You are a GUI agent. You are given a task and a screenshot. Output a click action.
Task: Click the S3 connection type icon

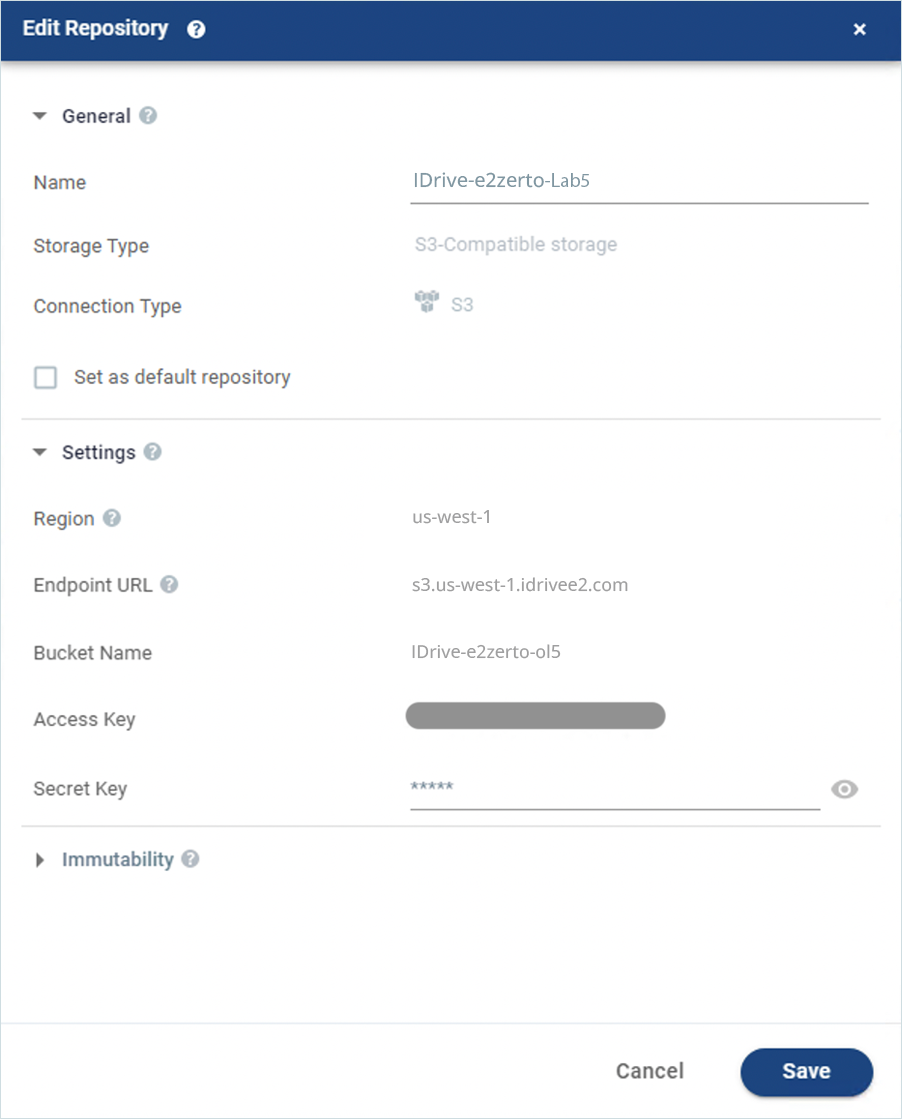427,303
